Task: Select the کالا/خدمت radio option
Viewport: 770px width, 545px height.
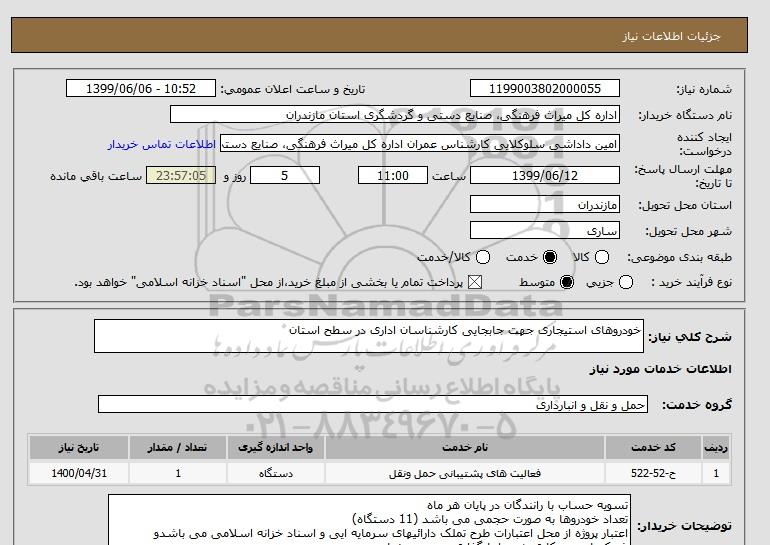Action: point(483,257)
